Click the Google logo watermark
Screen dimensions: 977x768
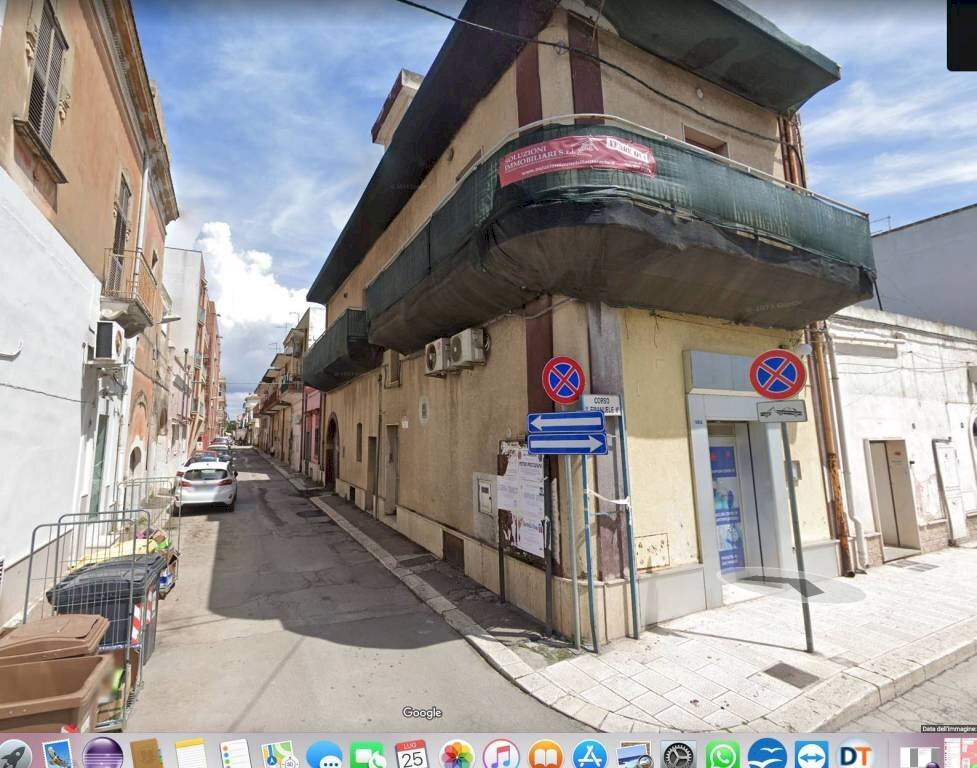(422, 713)
